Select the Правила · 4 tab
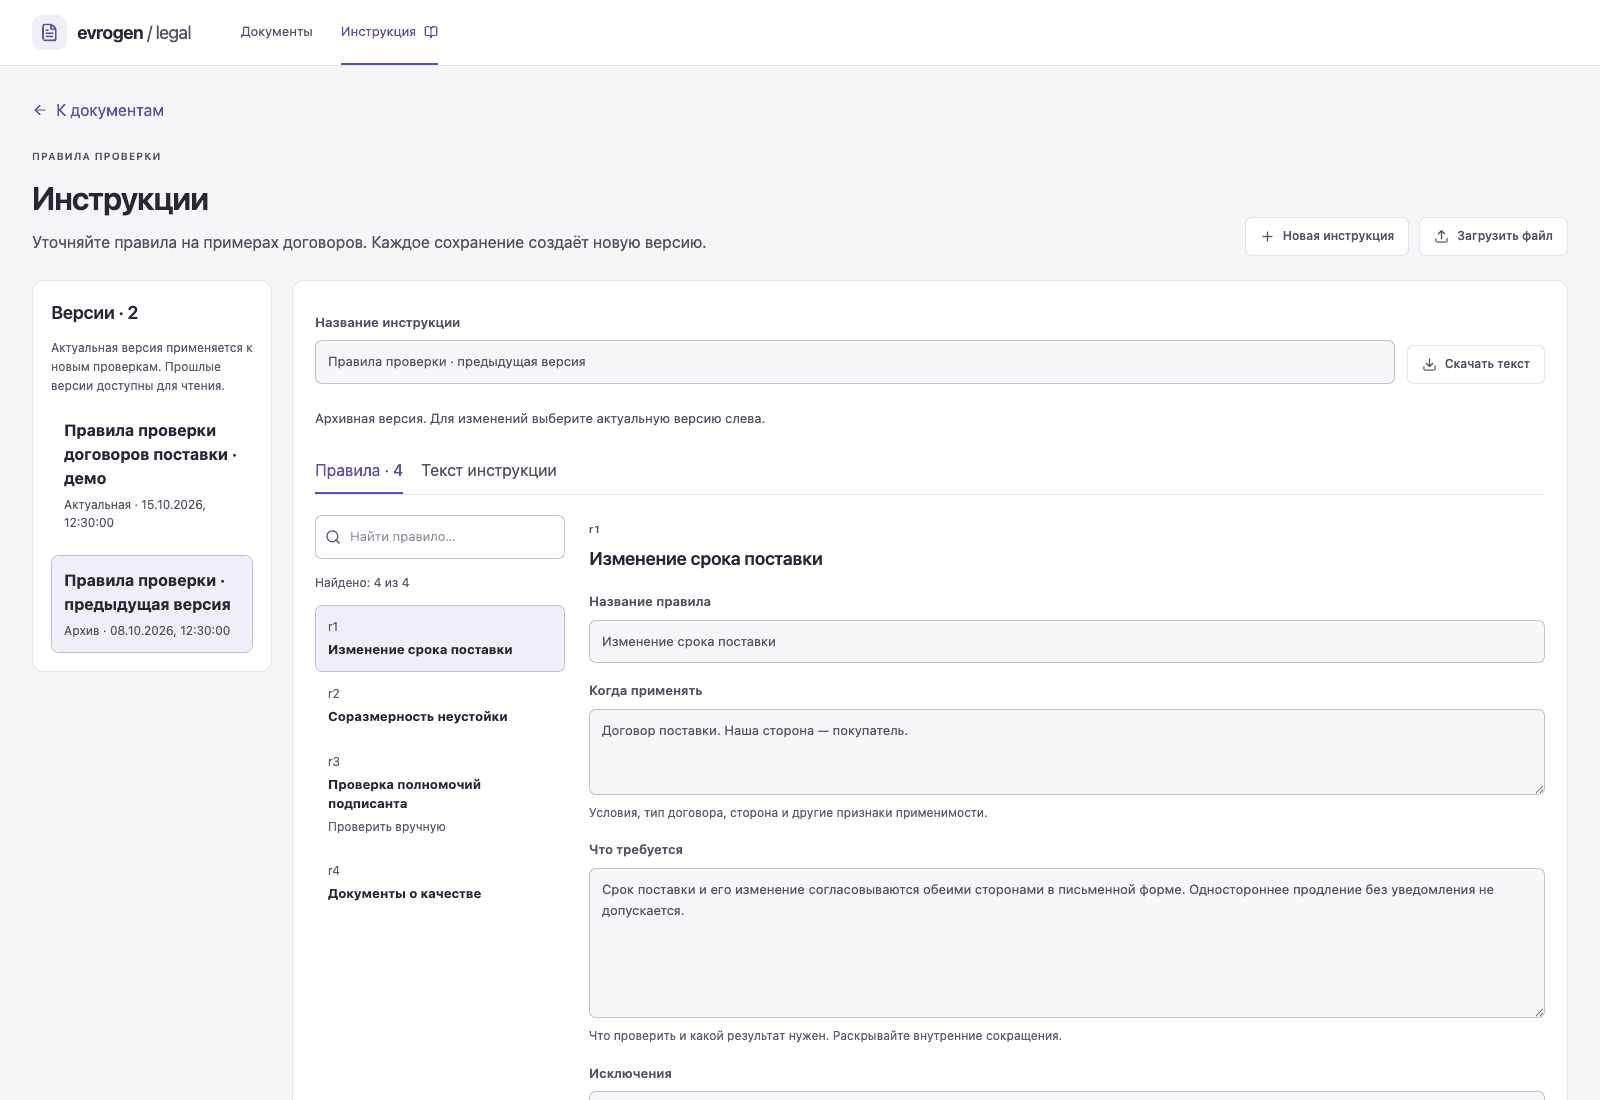 (358, 471)
